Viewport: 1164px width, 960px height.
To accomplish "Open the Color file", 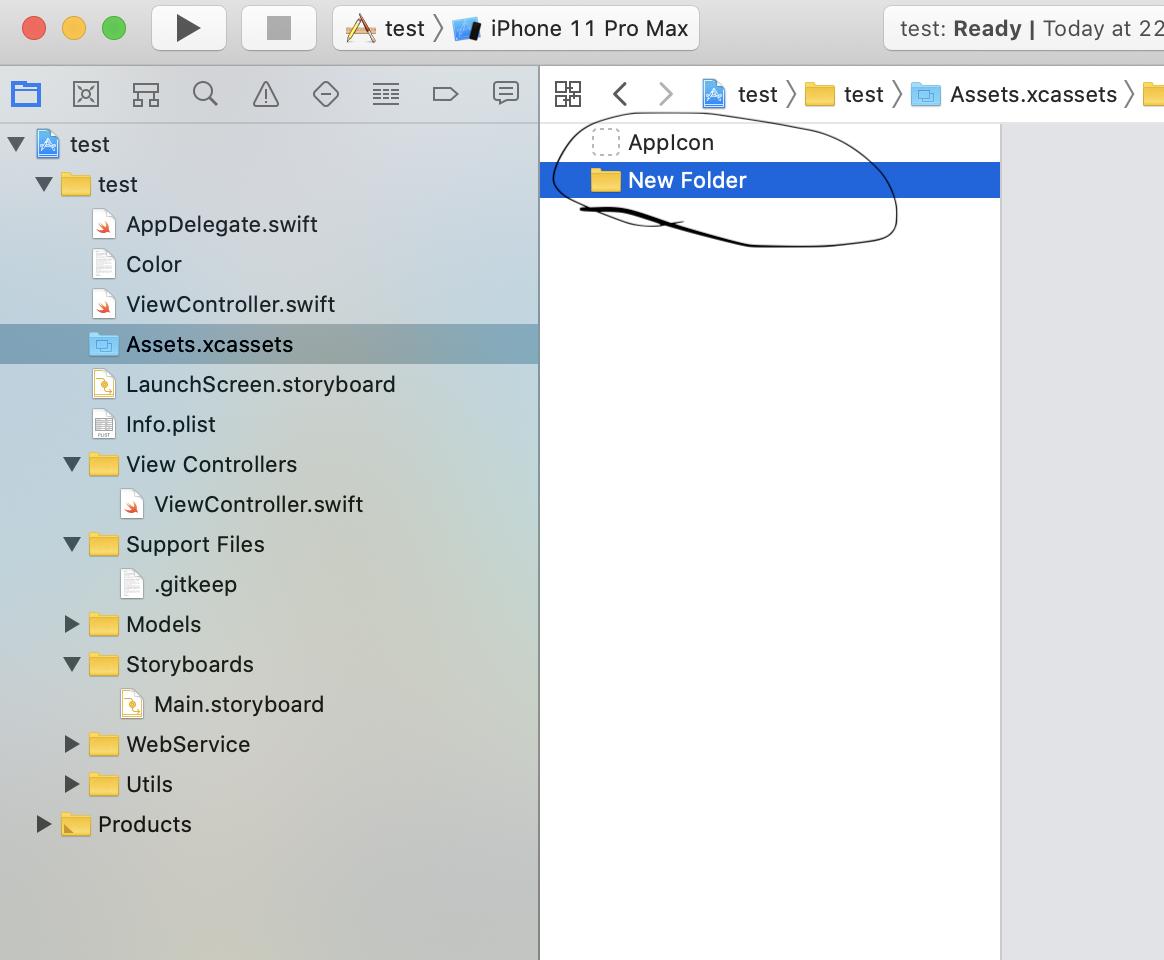I will click(x=269, y=264).
